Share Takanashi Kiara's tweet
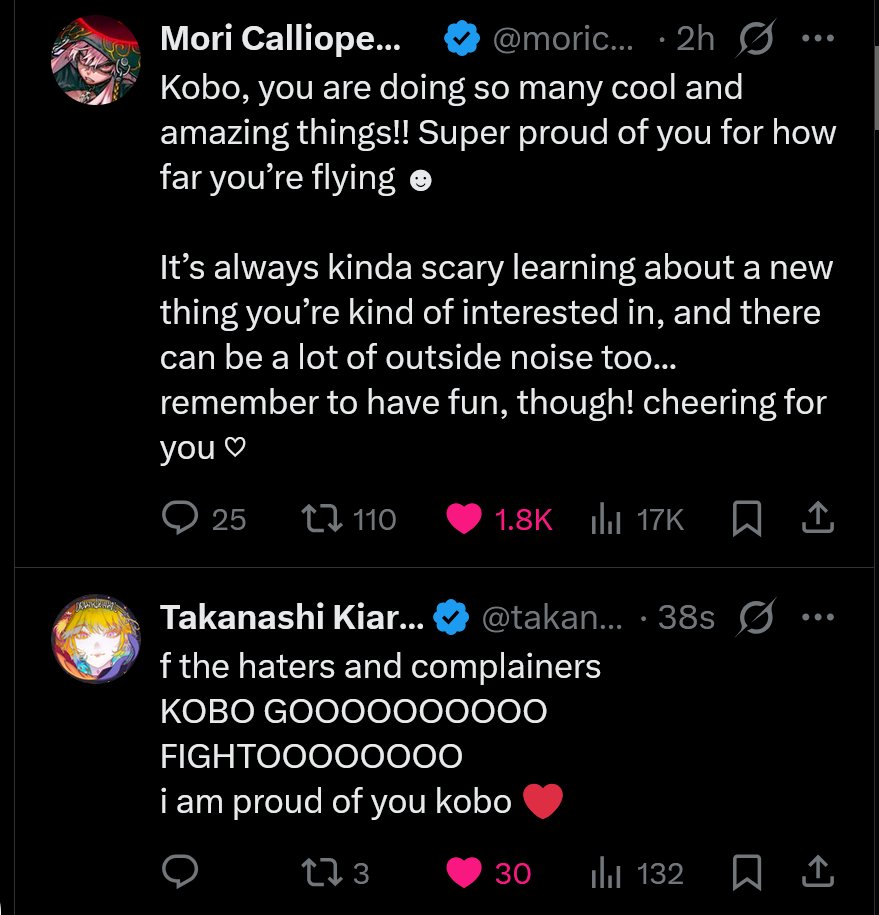The image size is (879, 915). [817, 873]
